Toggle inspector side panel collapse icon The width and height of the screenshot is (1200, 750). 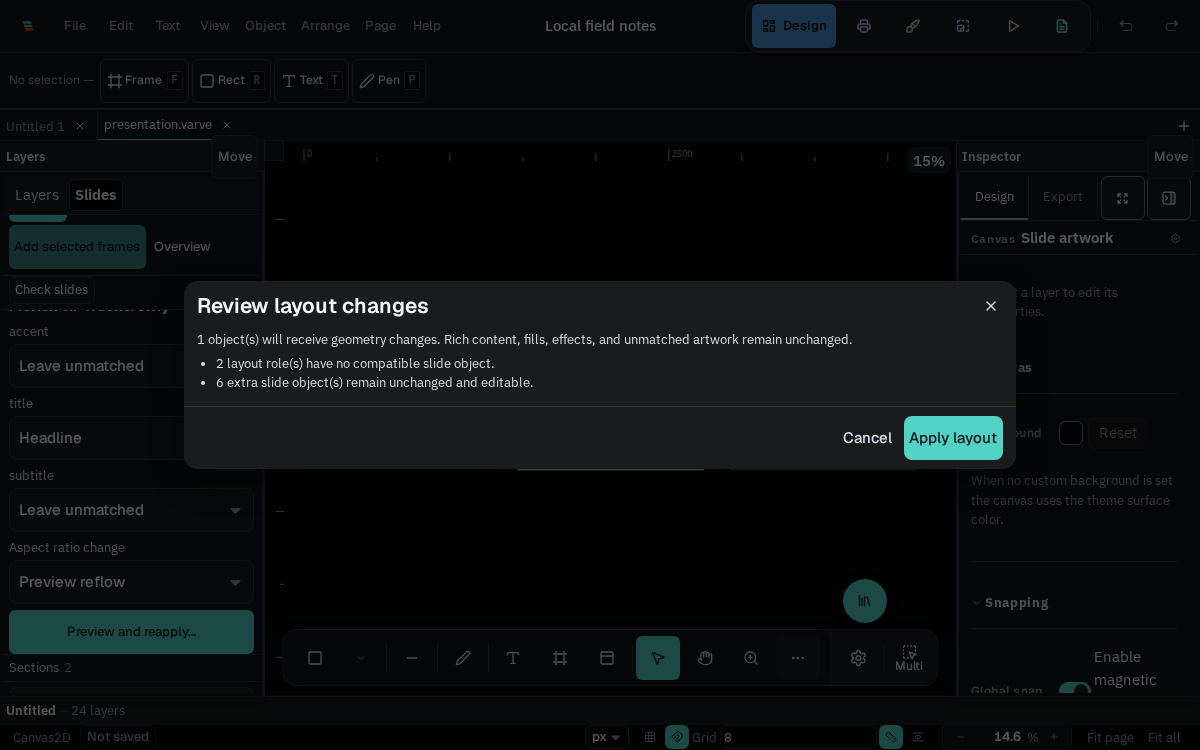click(x=1169, y=198)
